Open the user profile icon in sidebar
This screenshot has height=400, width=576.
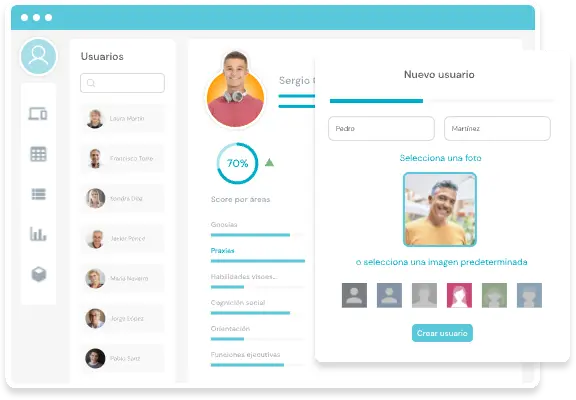click(38, 56)
